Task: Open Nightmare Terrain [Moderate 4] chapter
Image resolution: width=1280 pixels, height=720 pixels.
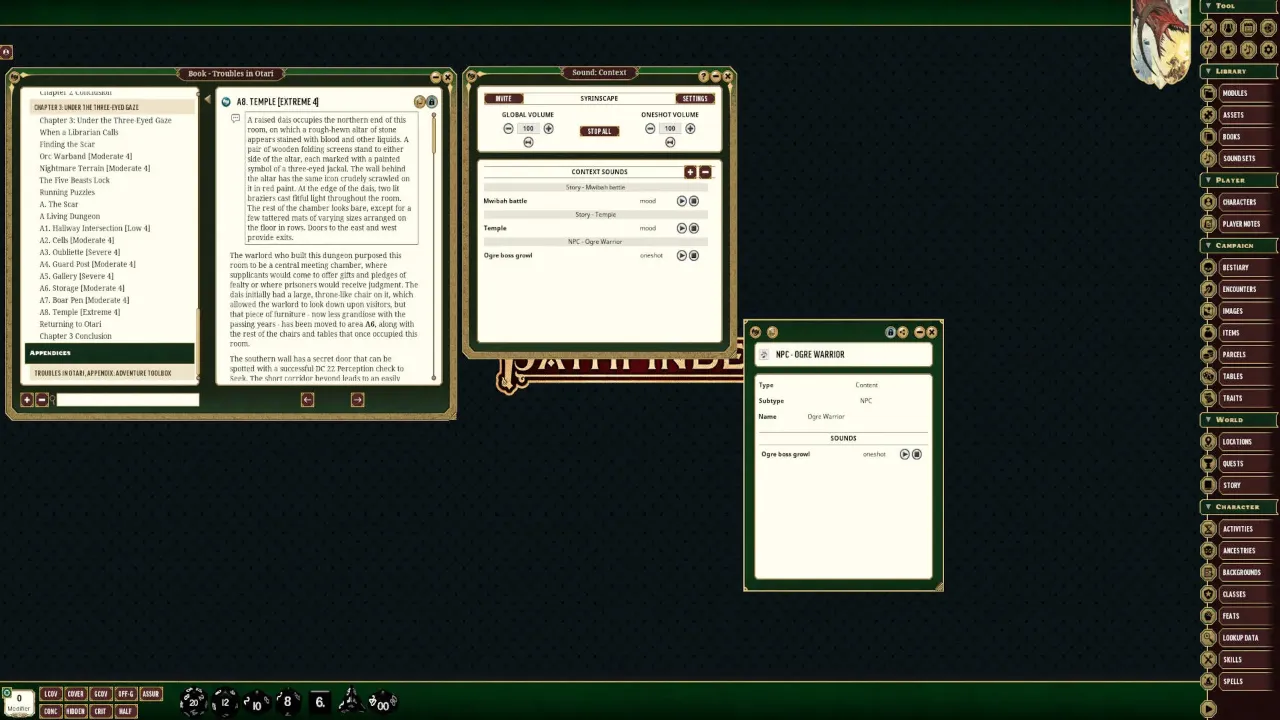Action: 95,168
